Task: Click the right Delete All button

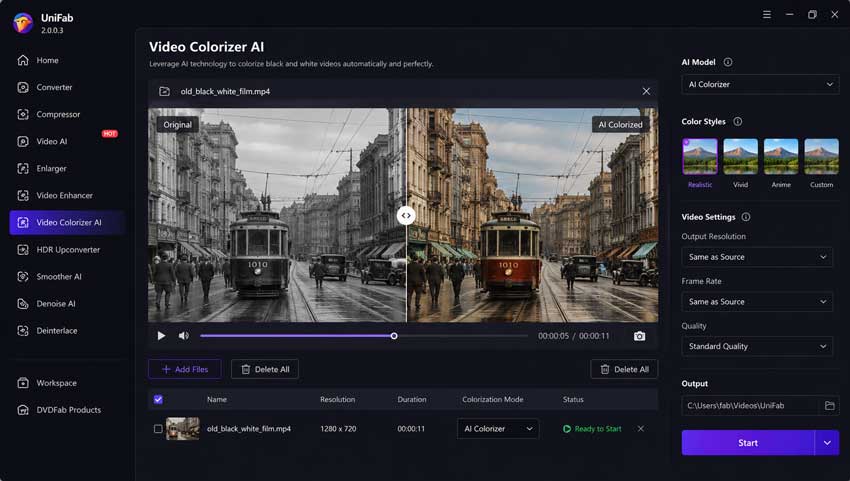Action: tap(624, 369)
